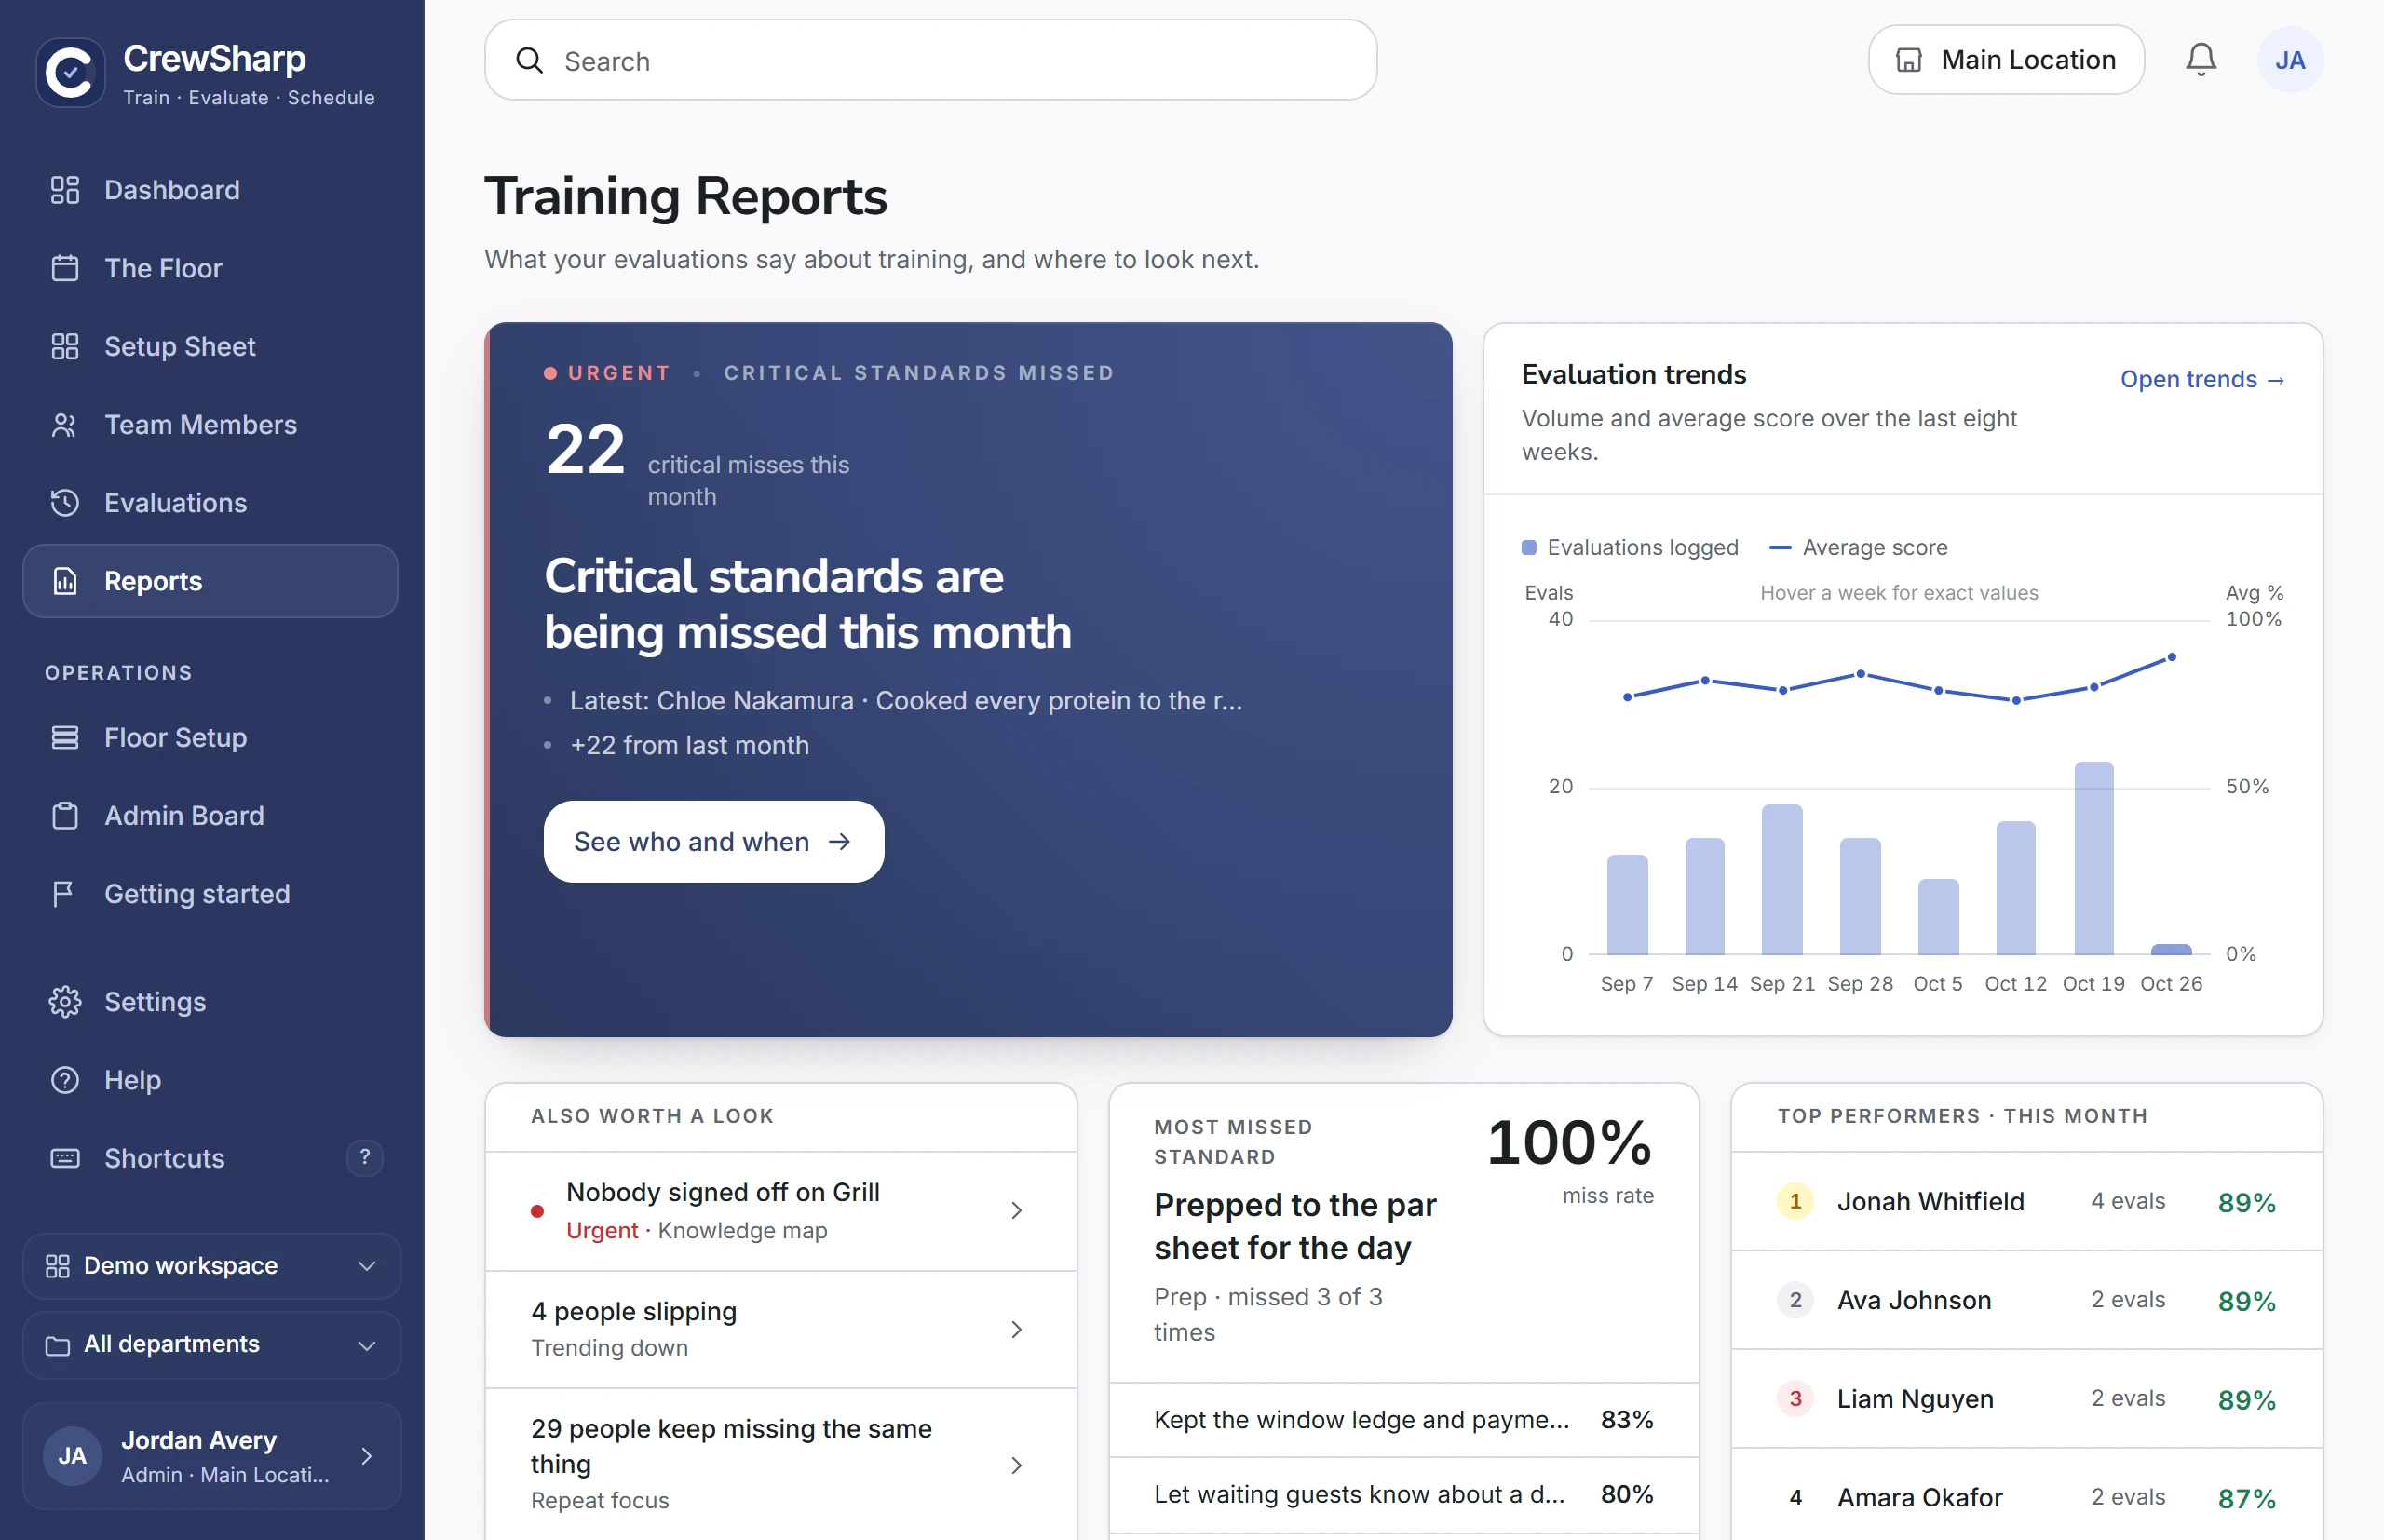Go to The Floor section

click(x=211, y=268)
